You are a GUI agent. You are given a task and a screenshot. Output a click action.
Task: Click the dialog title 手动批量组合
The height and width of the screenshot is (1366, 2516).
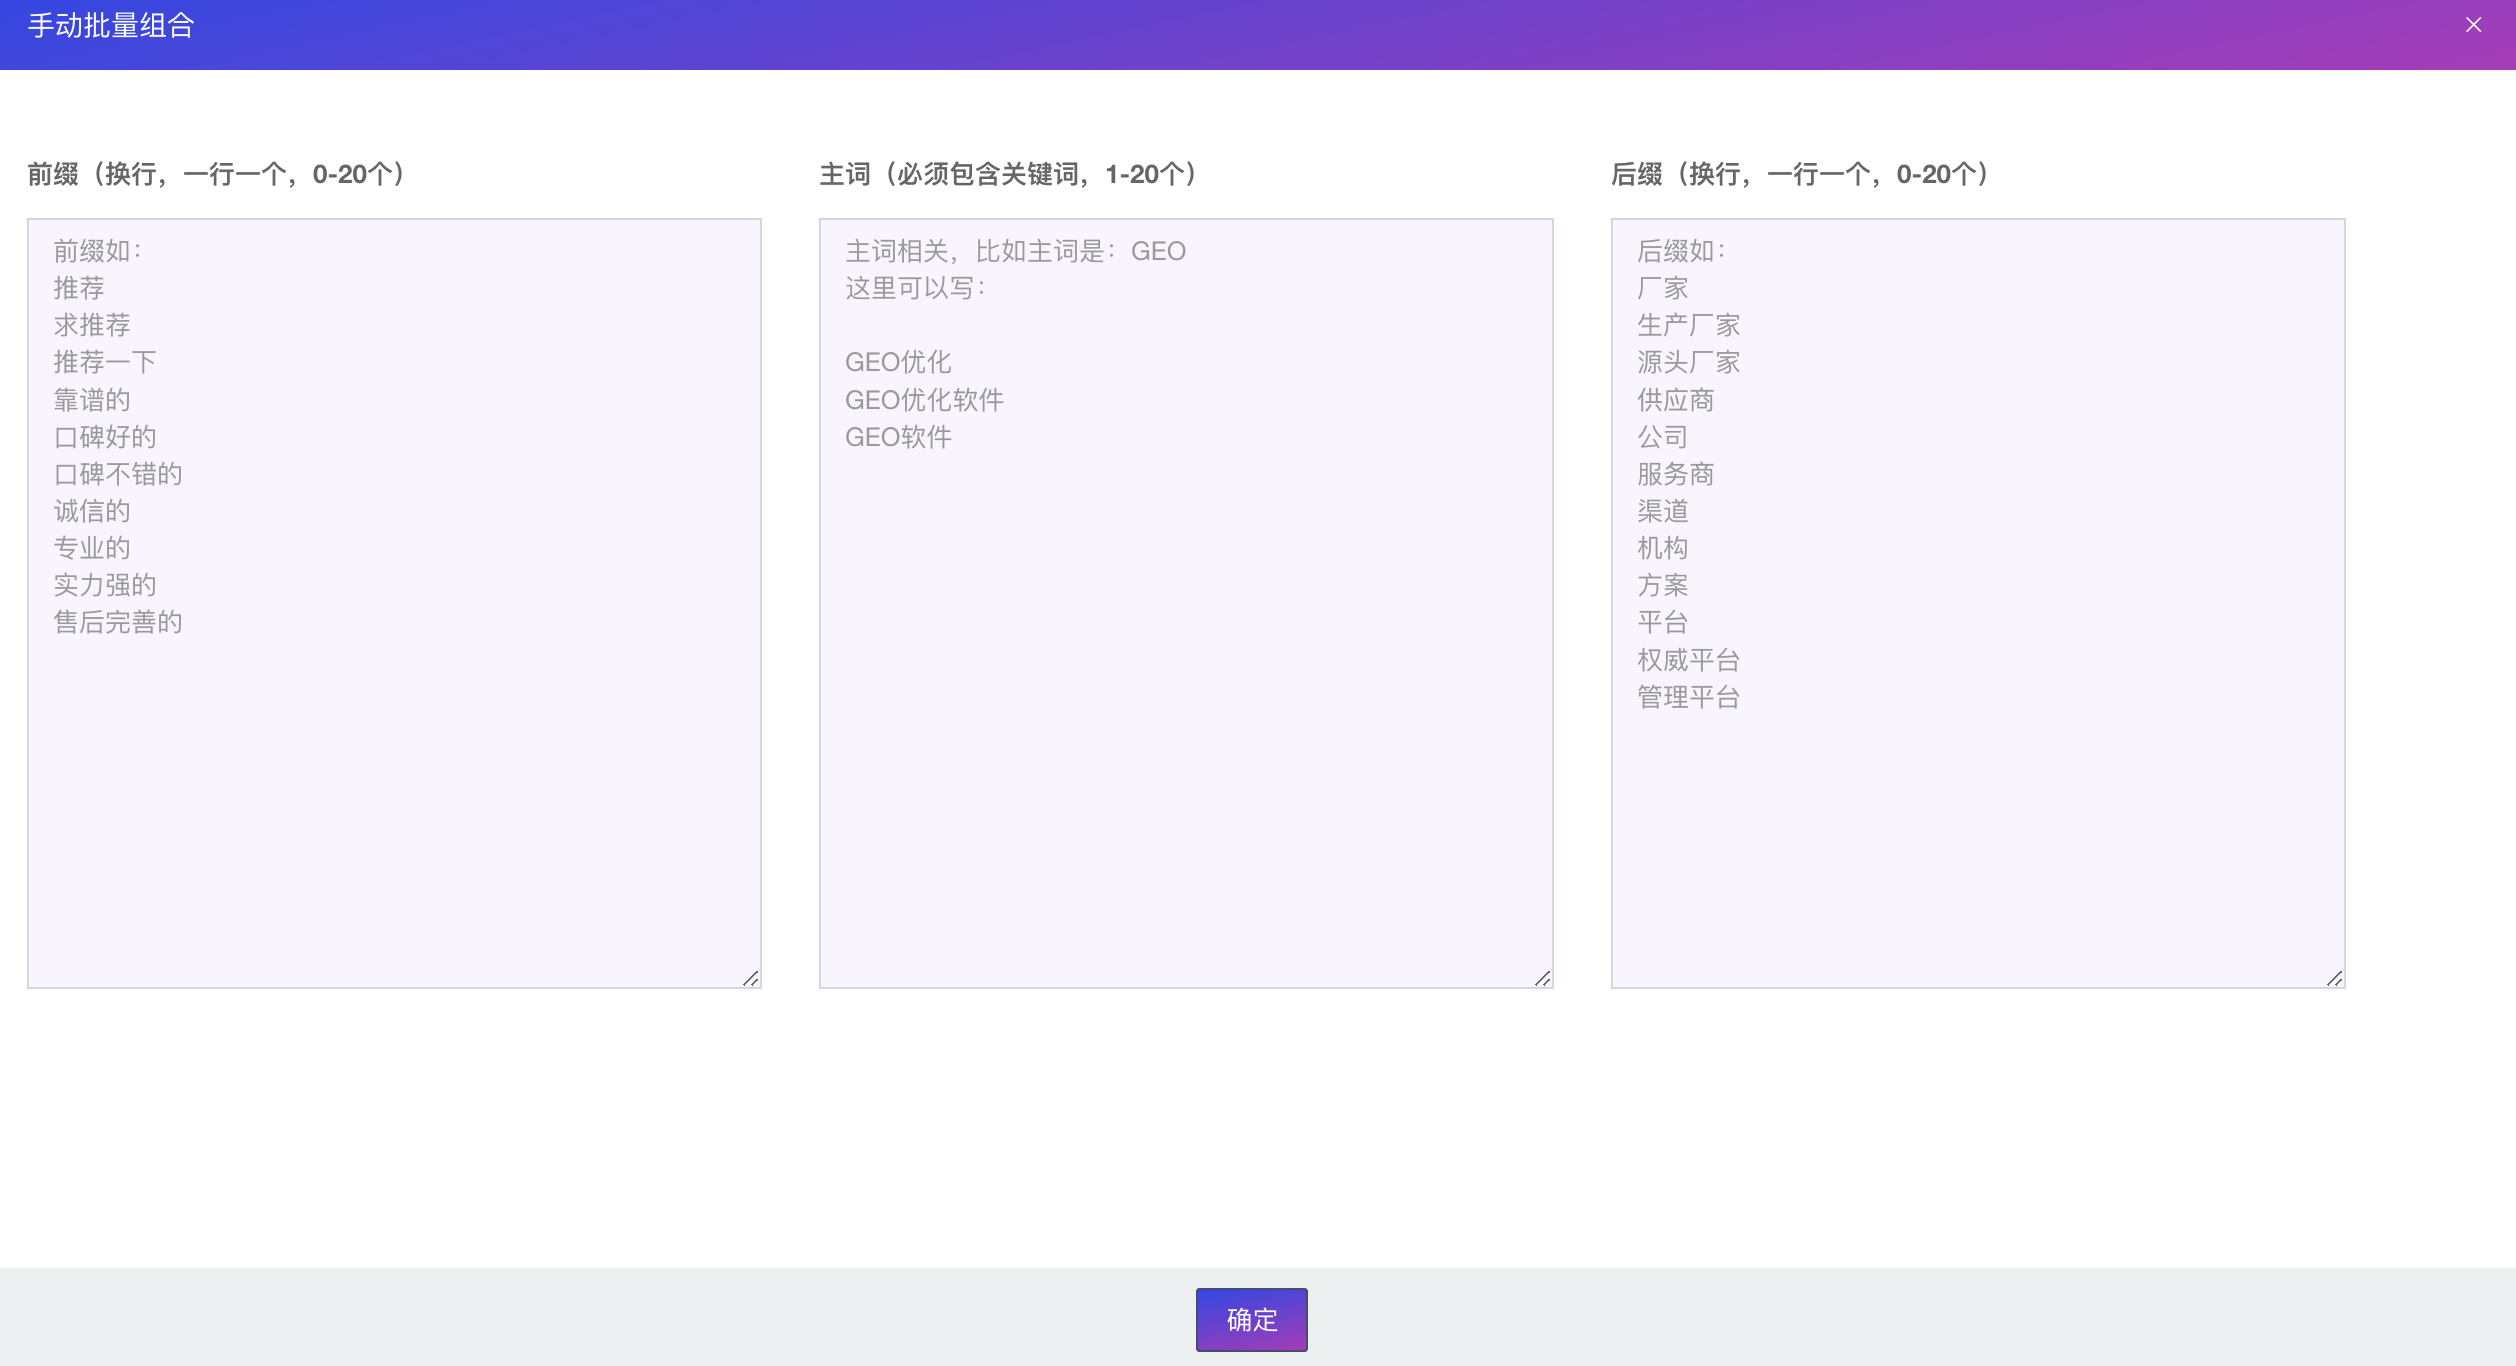[111, 25]
